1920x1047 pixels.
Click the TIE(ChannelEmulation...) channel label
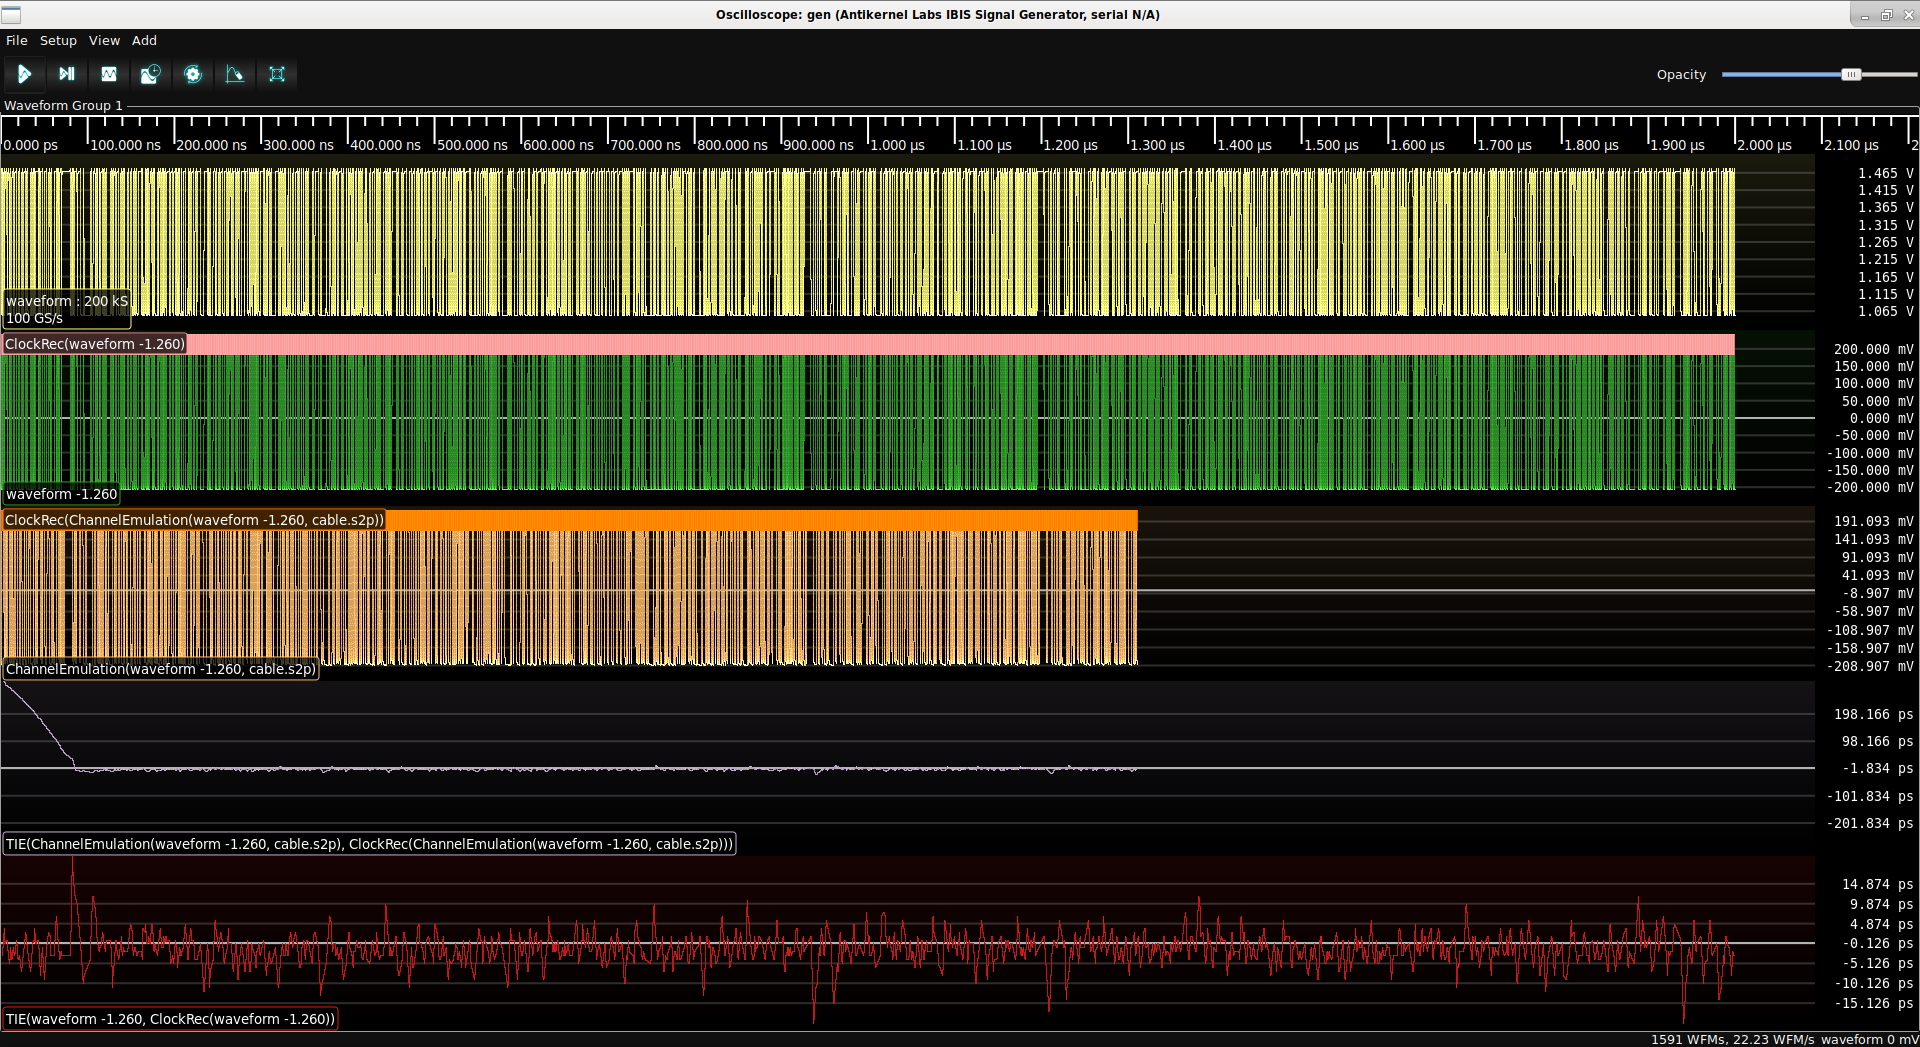(x=369, y=844)
